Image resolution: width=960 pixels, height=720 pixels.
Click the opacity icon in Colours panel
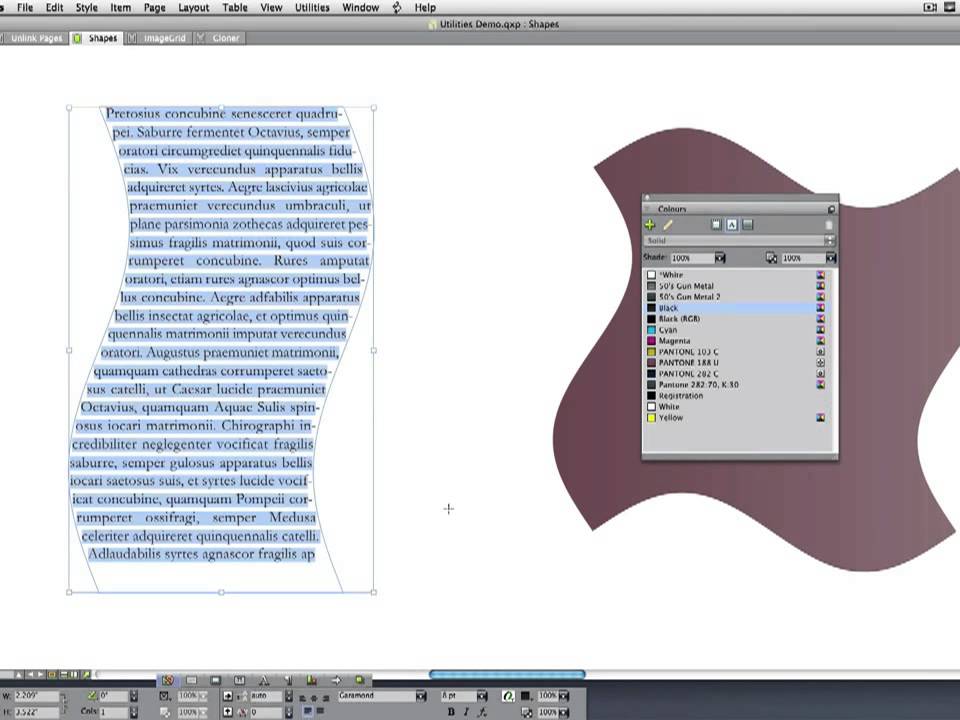point(771,258)
